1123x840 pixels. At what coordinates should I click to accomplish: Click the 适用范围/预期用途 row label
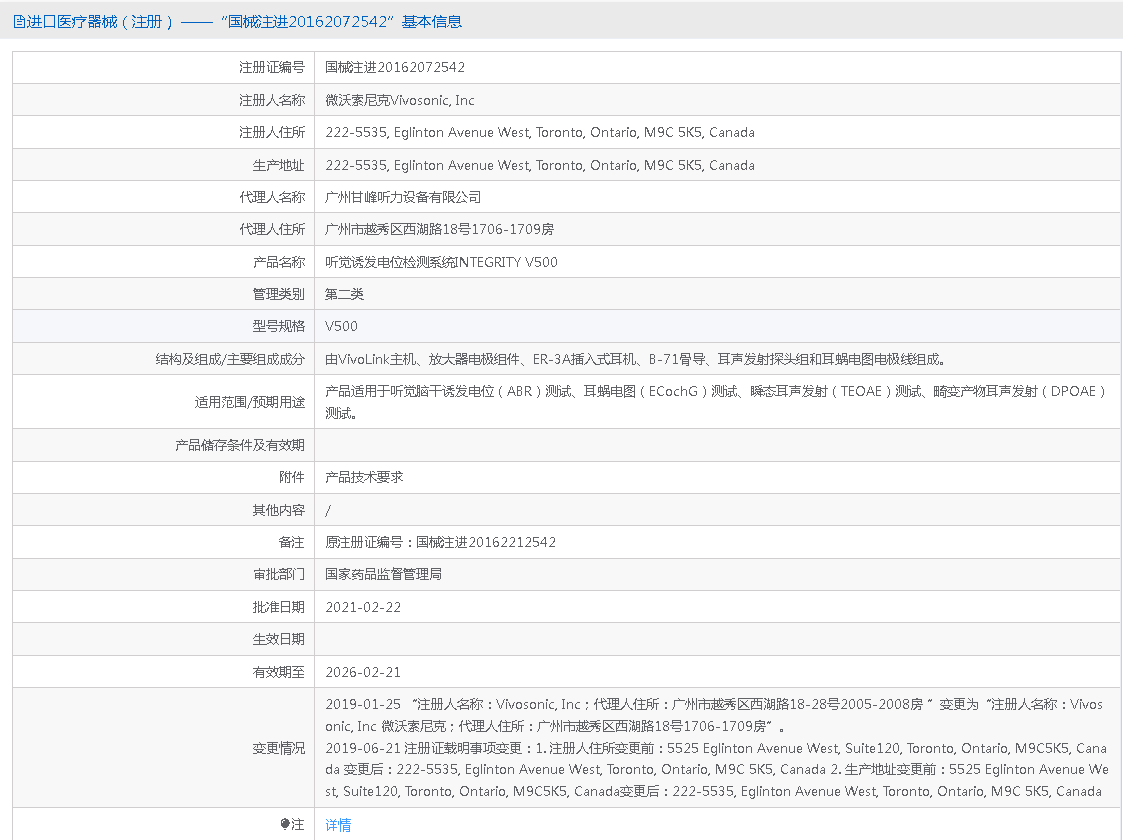tap(249, 403)
